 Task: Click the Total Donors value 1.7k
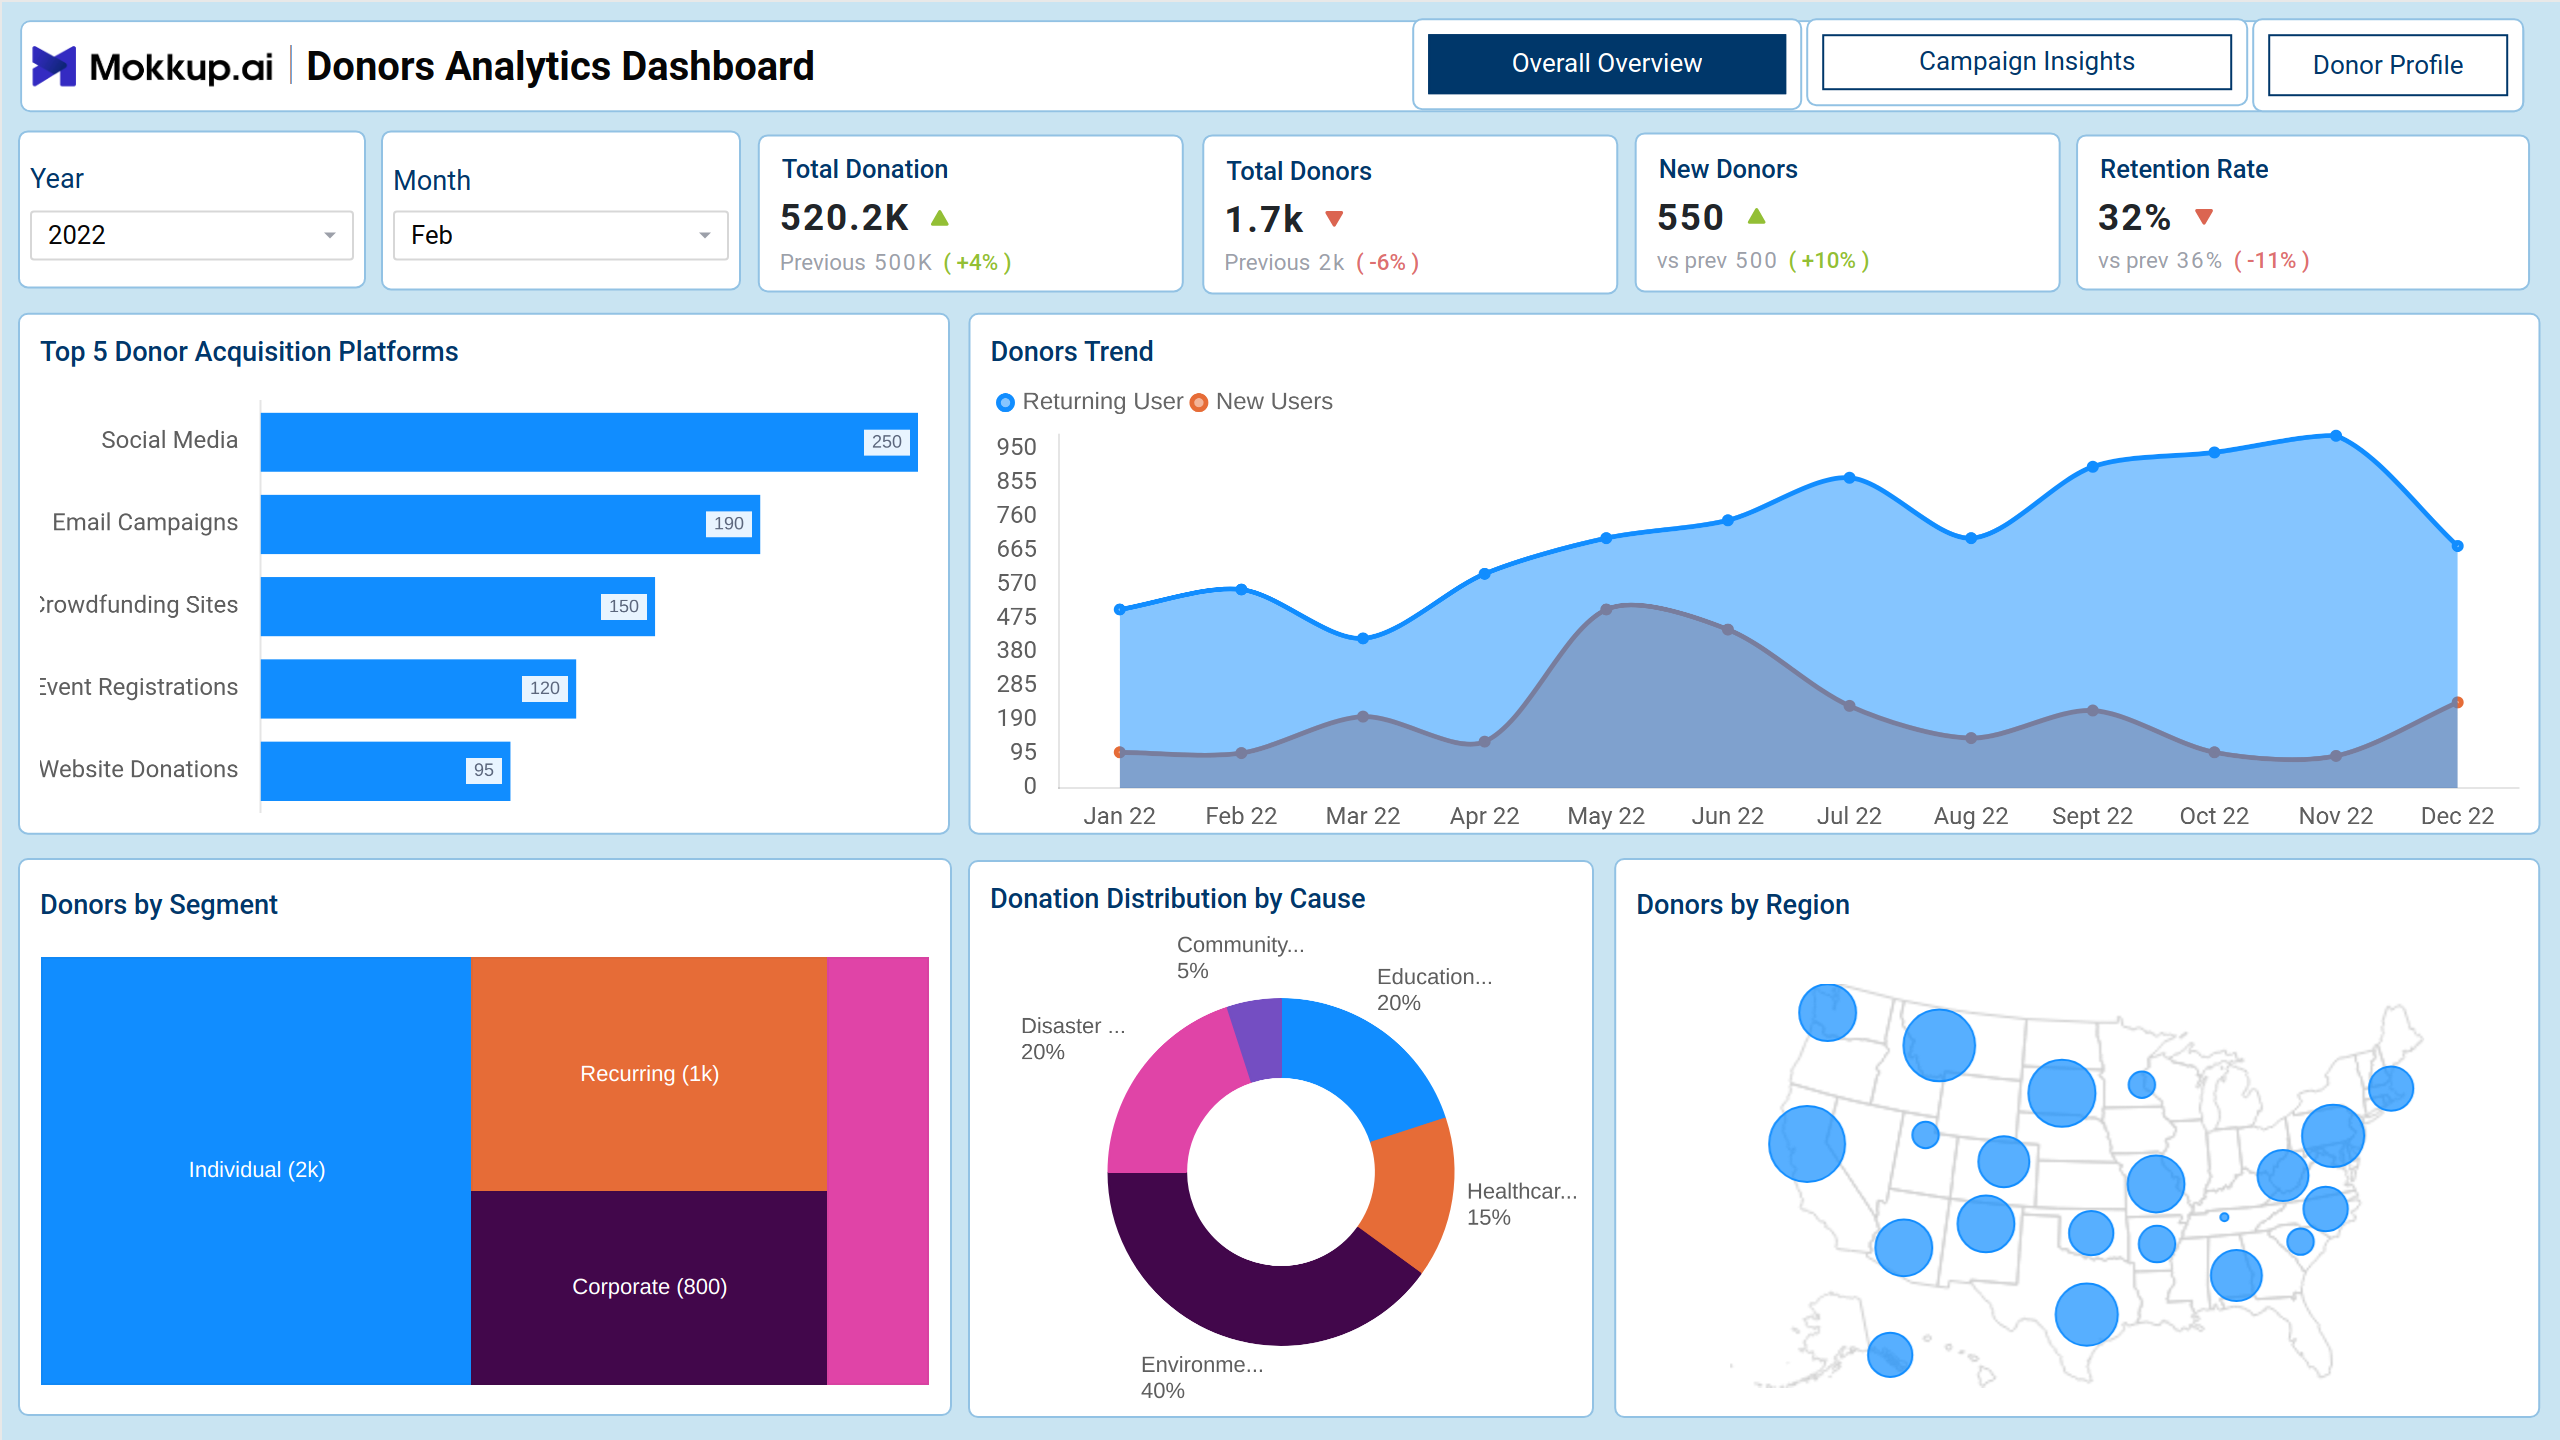[1264, 219]
